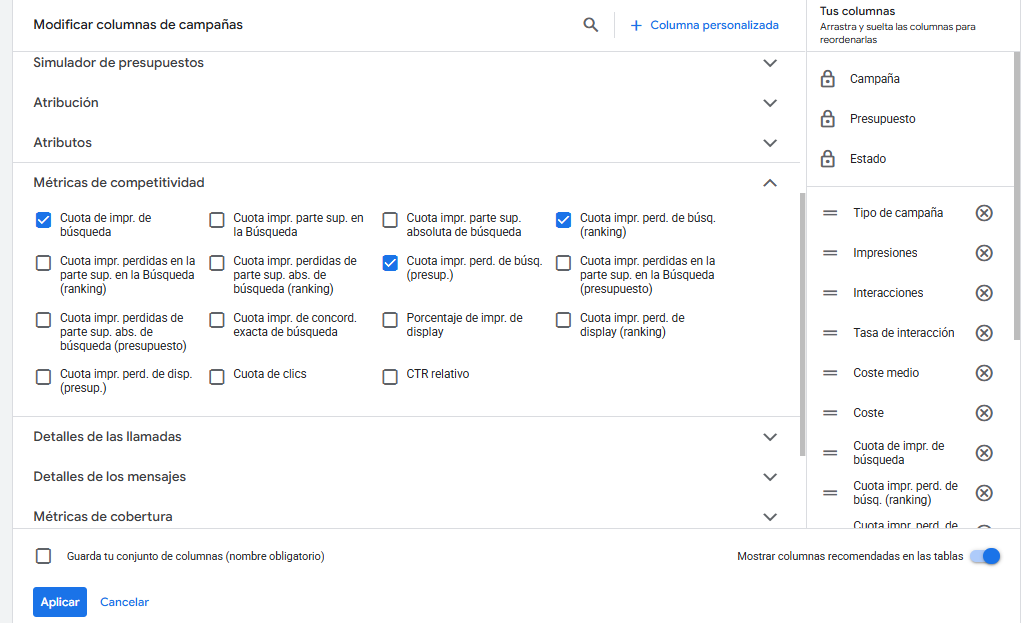This screenshot has width=1021, height=623.
Task: Check Cuota impr. parte sup. en la Búsqueda
Action: click(x=217, y=220)
